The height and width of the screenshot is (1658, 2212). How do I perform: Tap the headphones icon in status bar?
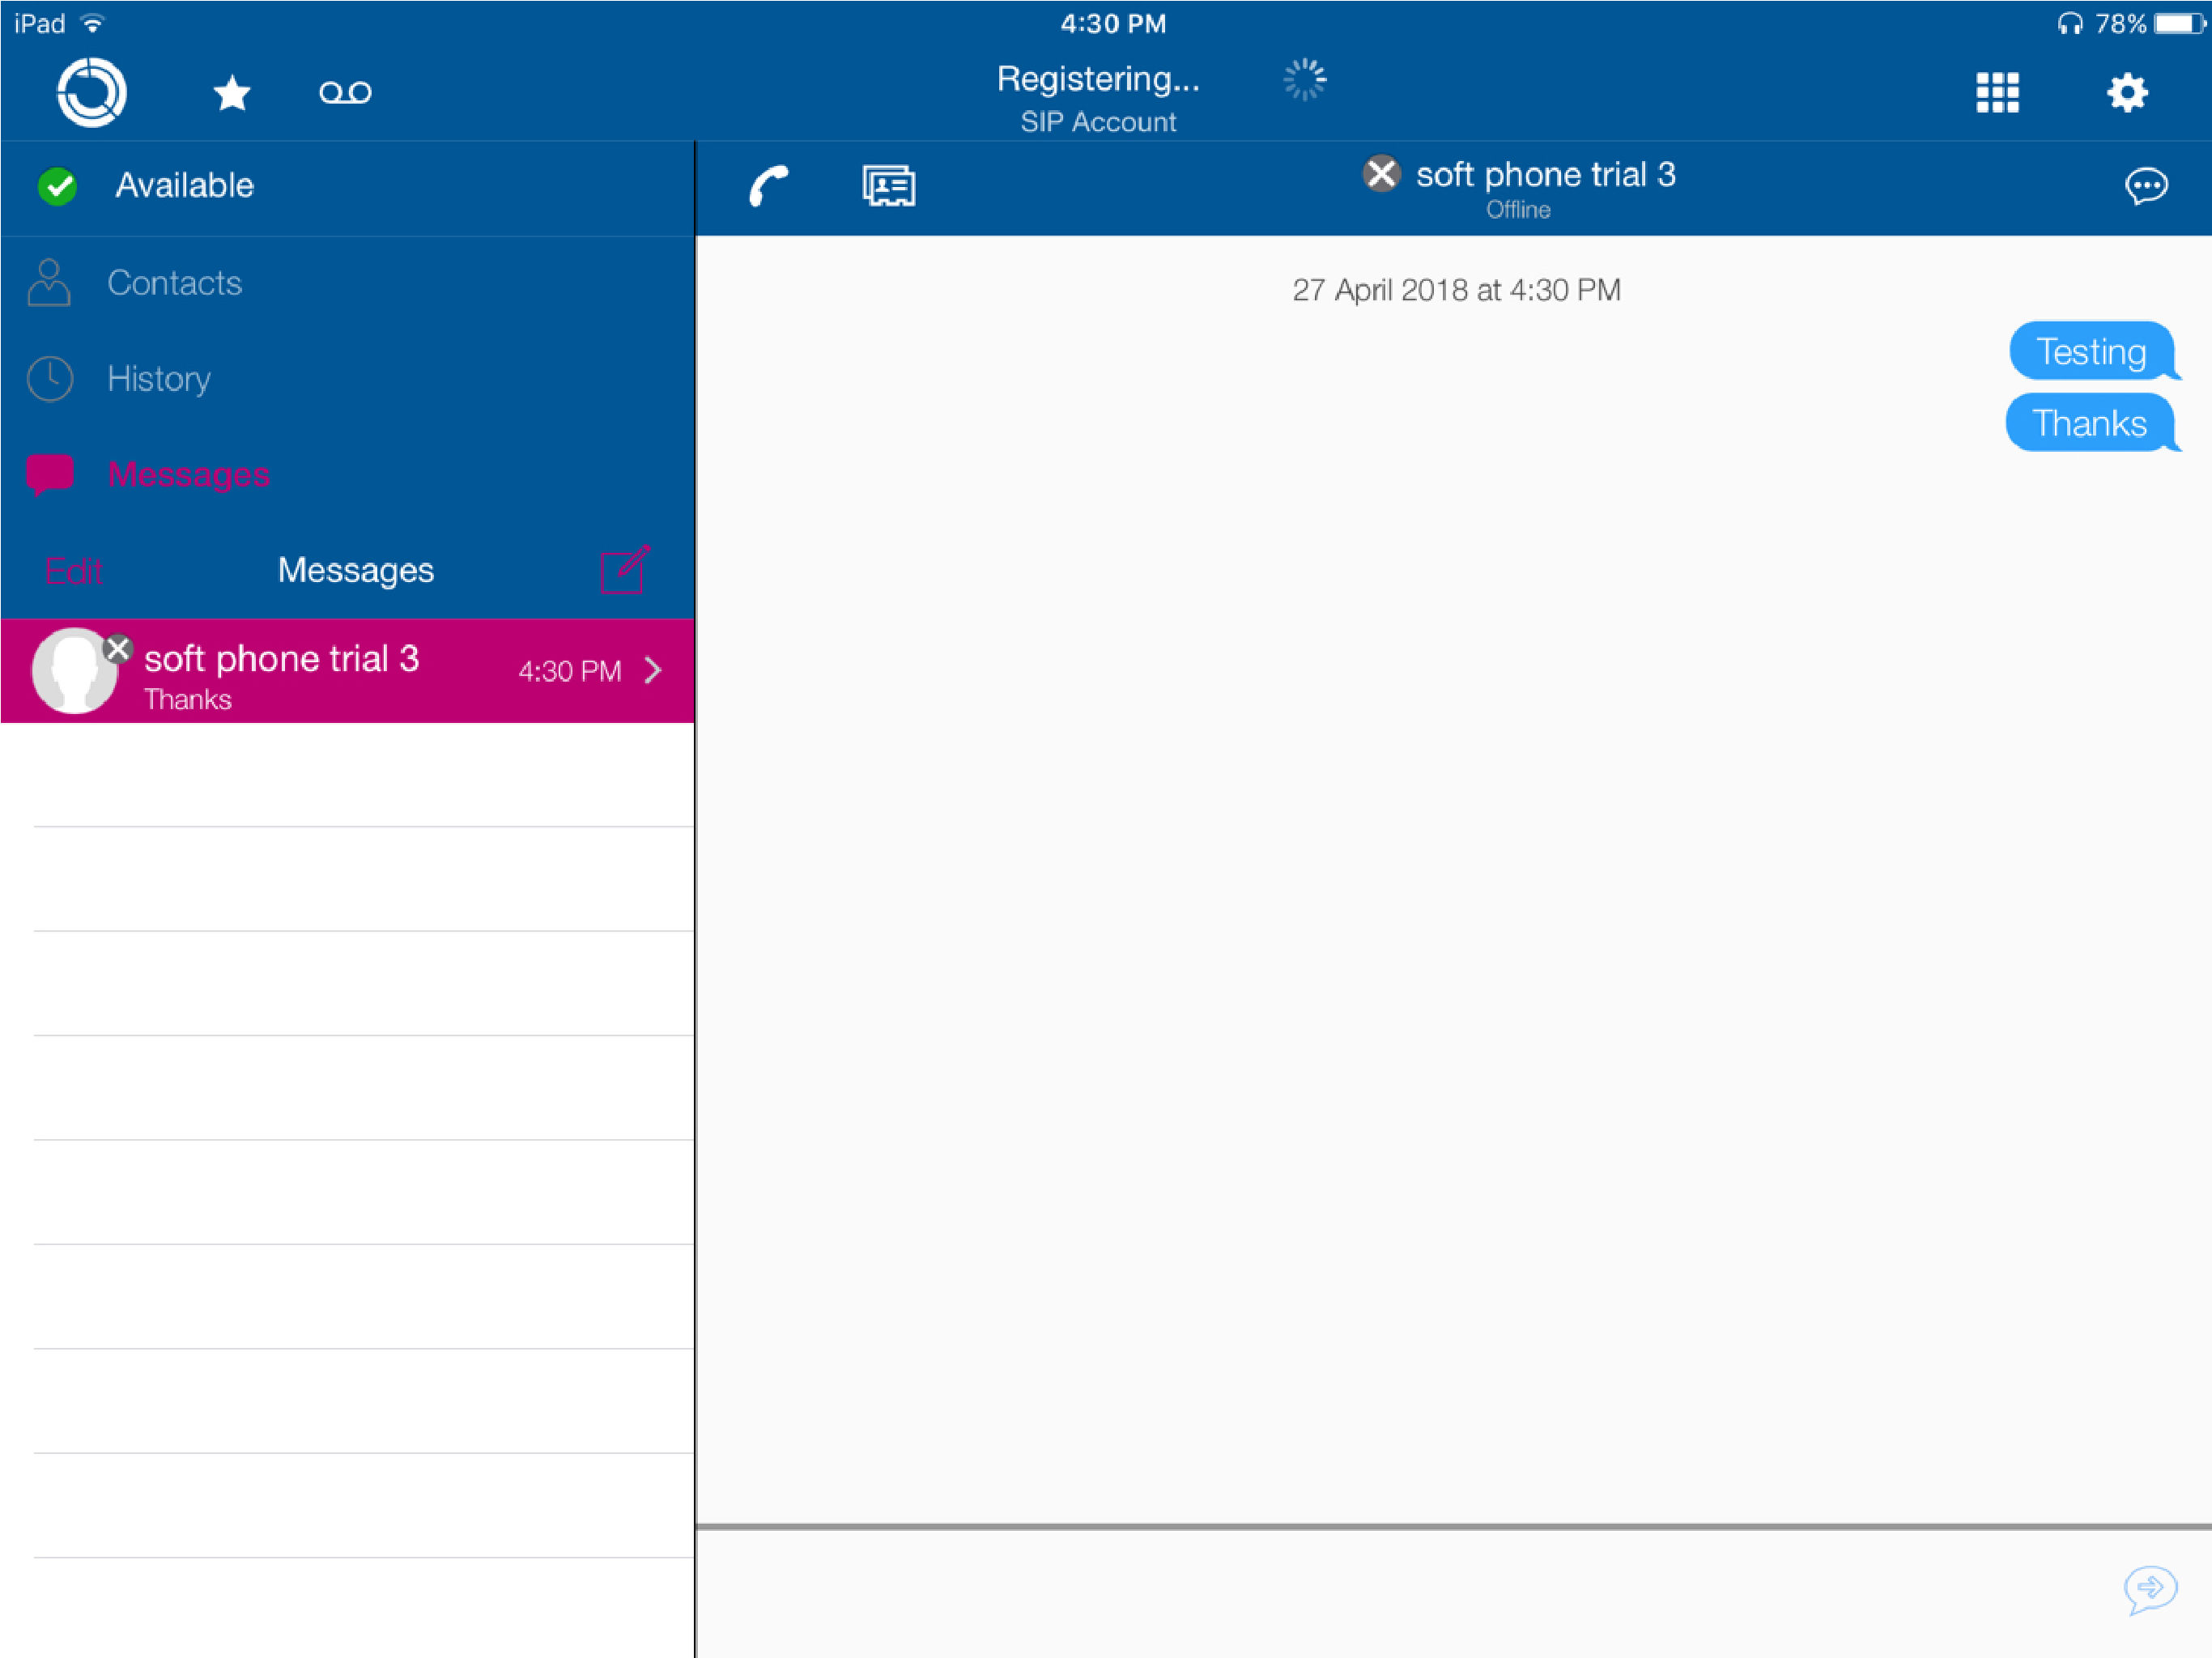(x=2069, y=23)
